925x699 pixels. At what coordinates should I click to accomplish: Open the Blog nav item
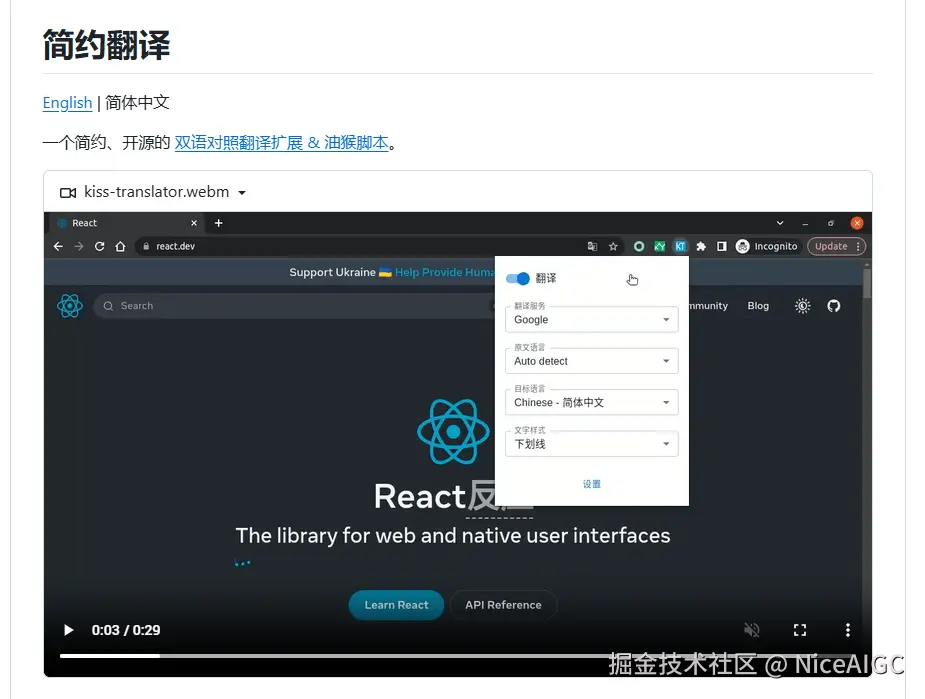(x=758, y=306)
